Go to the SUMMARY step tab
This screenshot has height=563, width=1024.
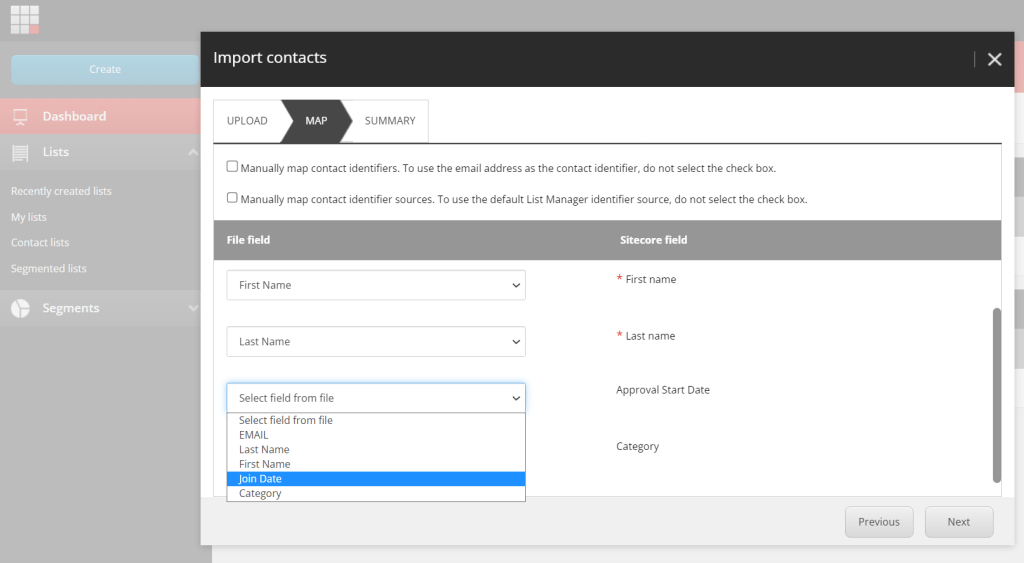click(x=390, y=121)
